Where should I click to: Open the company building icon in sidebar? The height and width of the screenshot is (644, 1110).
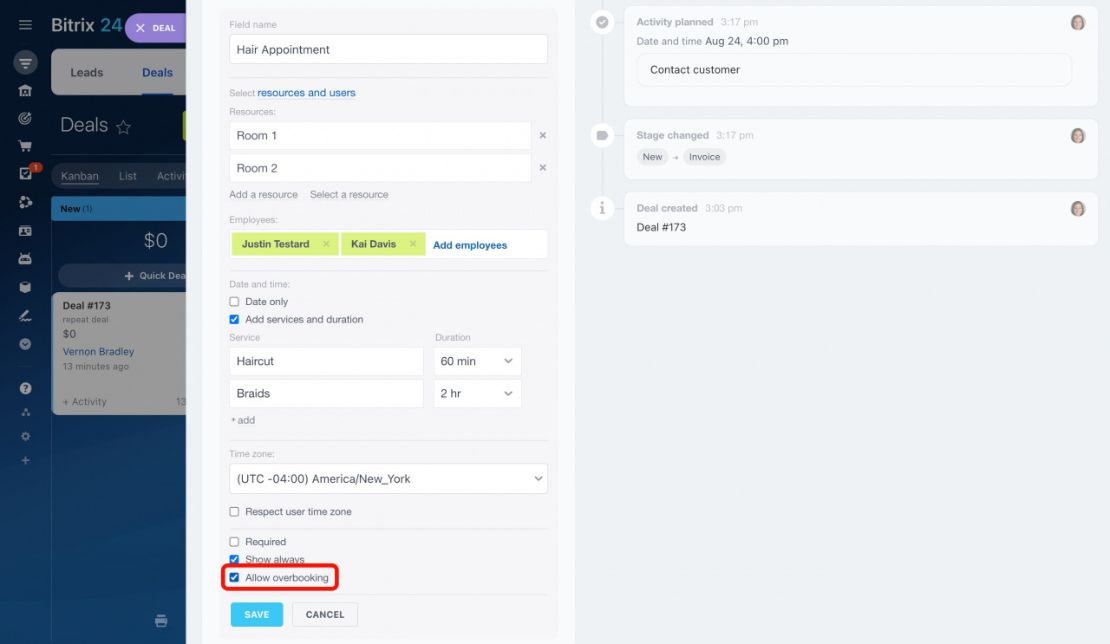pyautogui.click(x=25, y=91)
